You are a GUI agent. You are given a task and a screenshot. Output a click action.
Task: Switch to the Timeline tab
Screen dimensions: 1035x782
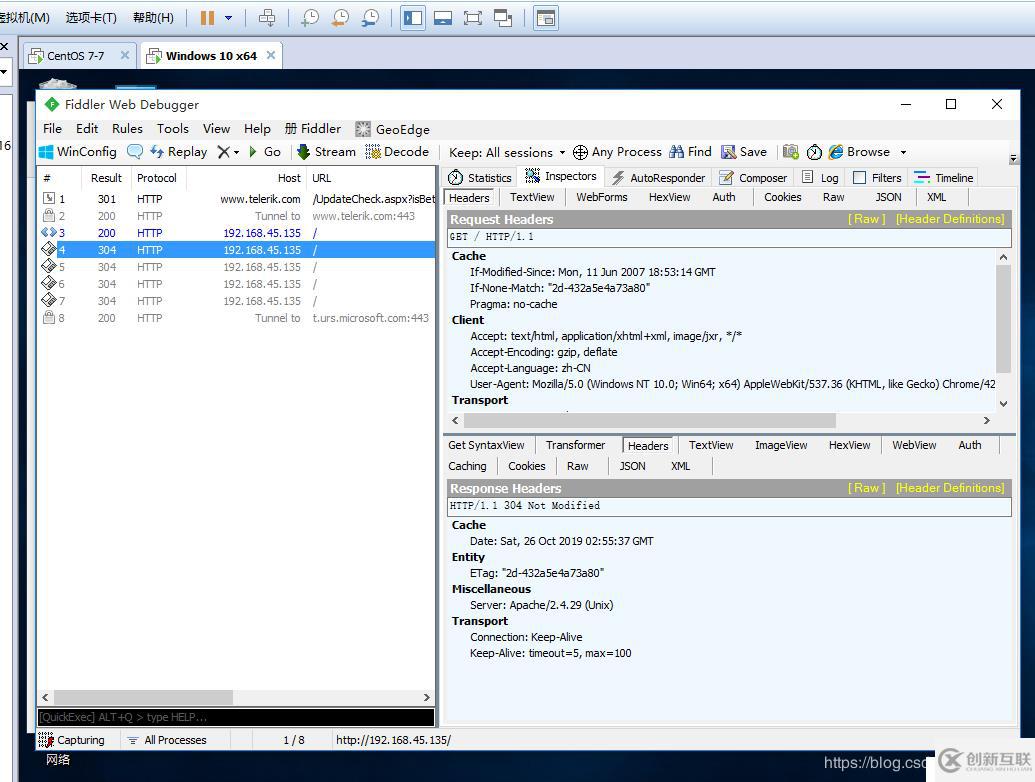pos(944,178)
